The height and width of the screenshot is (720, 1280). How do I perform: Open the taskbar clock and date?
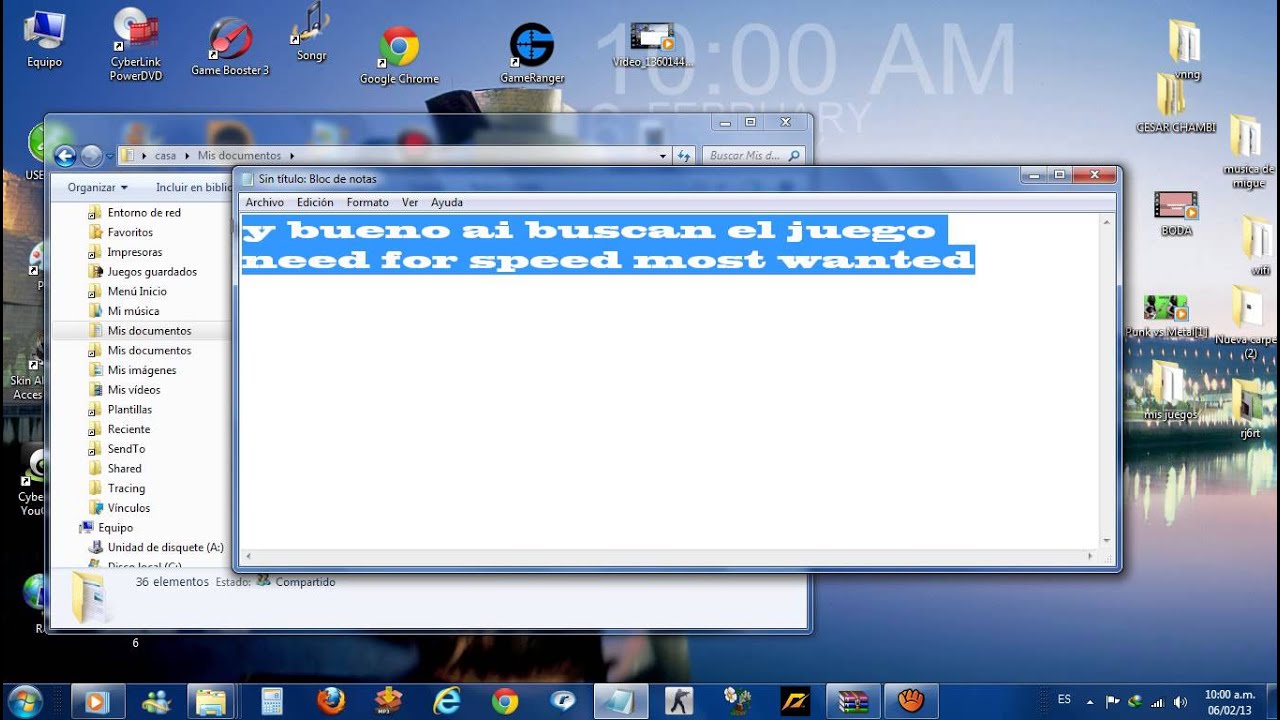tap(1229, 701)
